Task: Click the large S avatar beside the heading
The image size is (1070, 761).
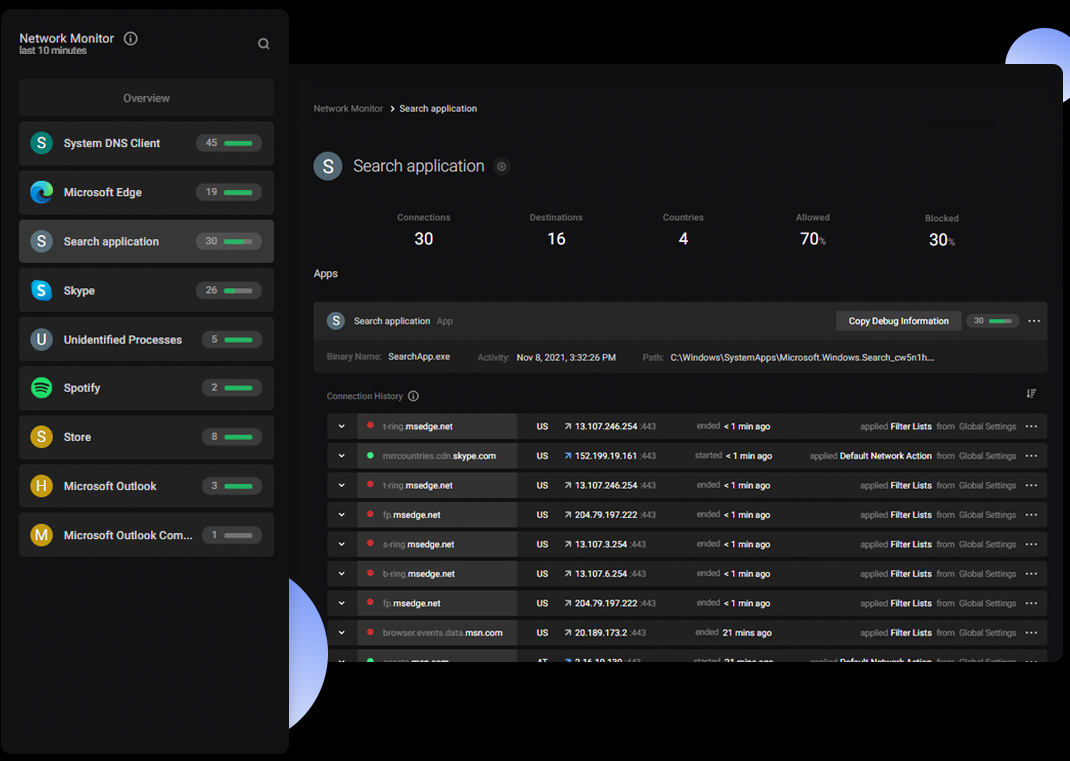Action: [328, 167]
